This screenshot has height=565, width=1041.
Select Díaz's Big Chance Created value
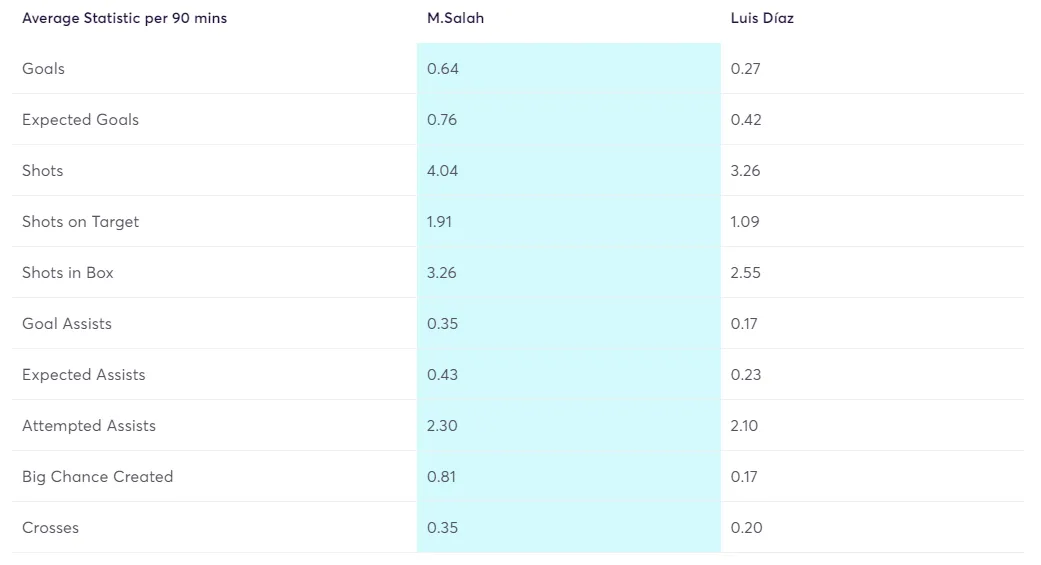click(x=744, y=477)
